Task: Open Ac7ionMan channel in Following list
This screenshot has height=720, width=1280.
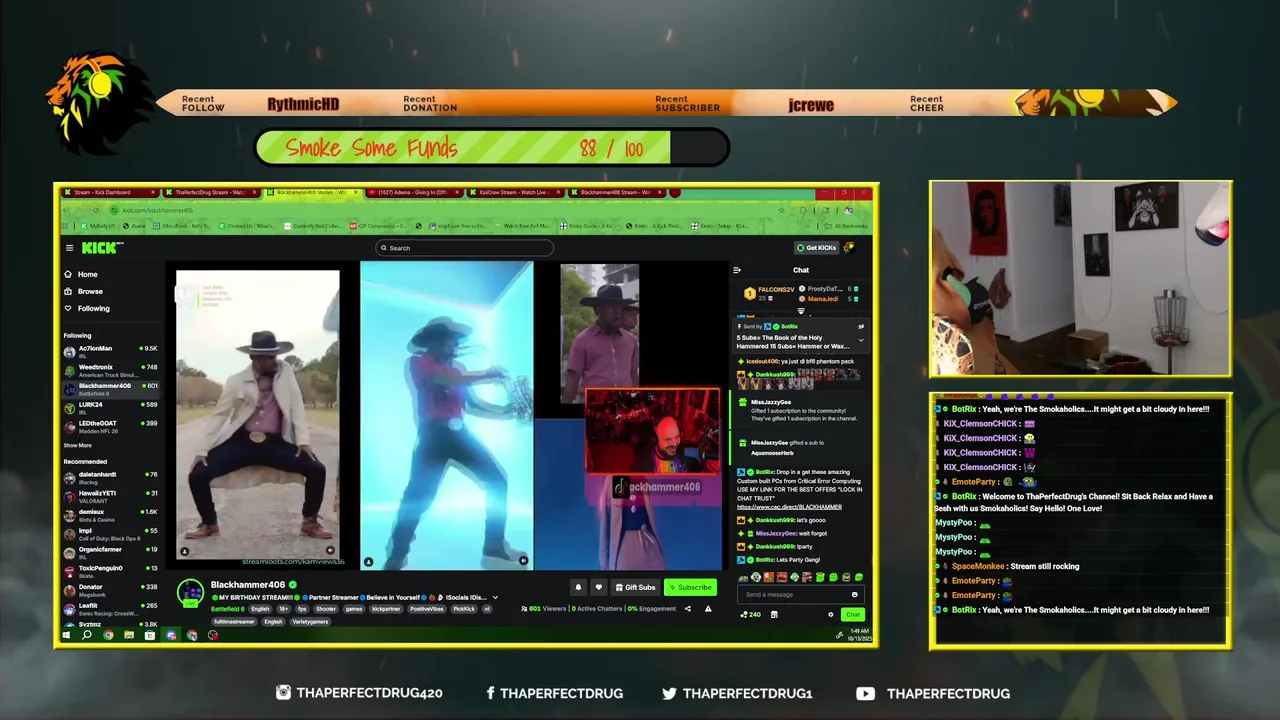Action: 110,351
